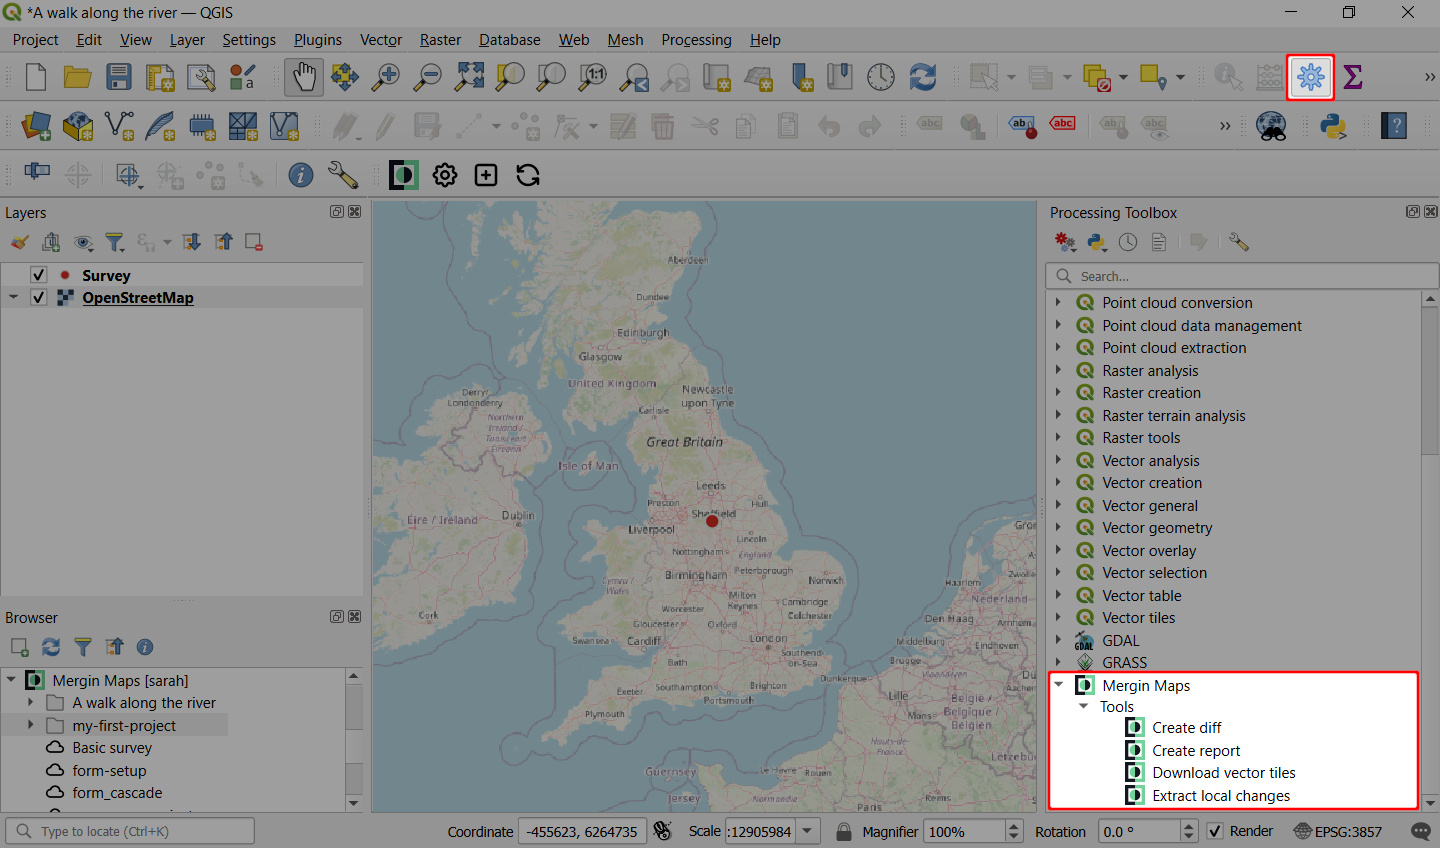The height and width of the screenshot is (848, 1440).
Task: Click the EPSG:3857 CRS button
Action: click(1338, 831)
